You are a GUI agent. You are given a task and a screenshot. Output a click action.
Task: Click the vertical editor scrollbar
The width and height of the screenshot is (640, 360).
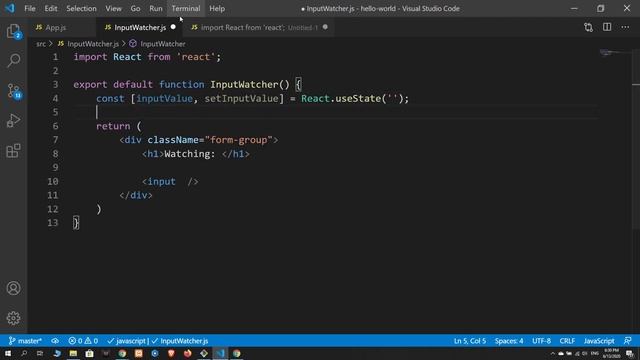pos(636,139)
